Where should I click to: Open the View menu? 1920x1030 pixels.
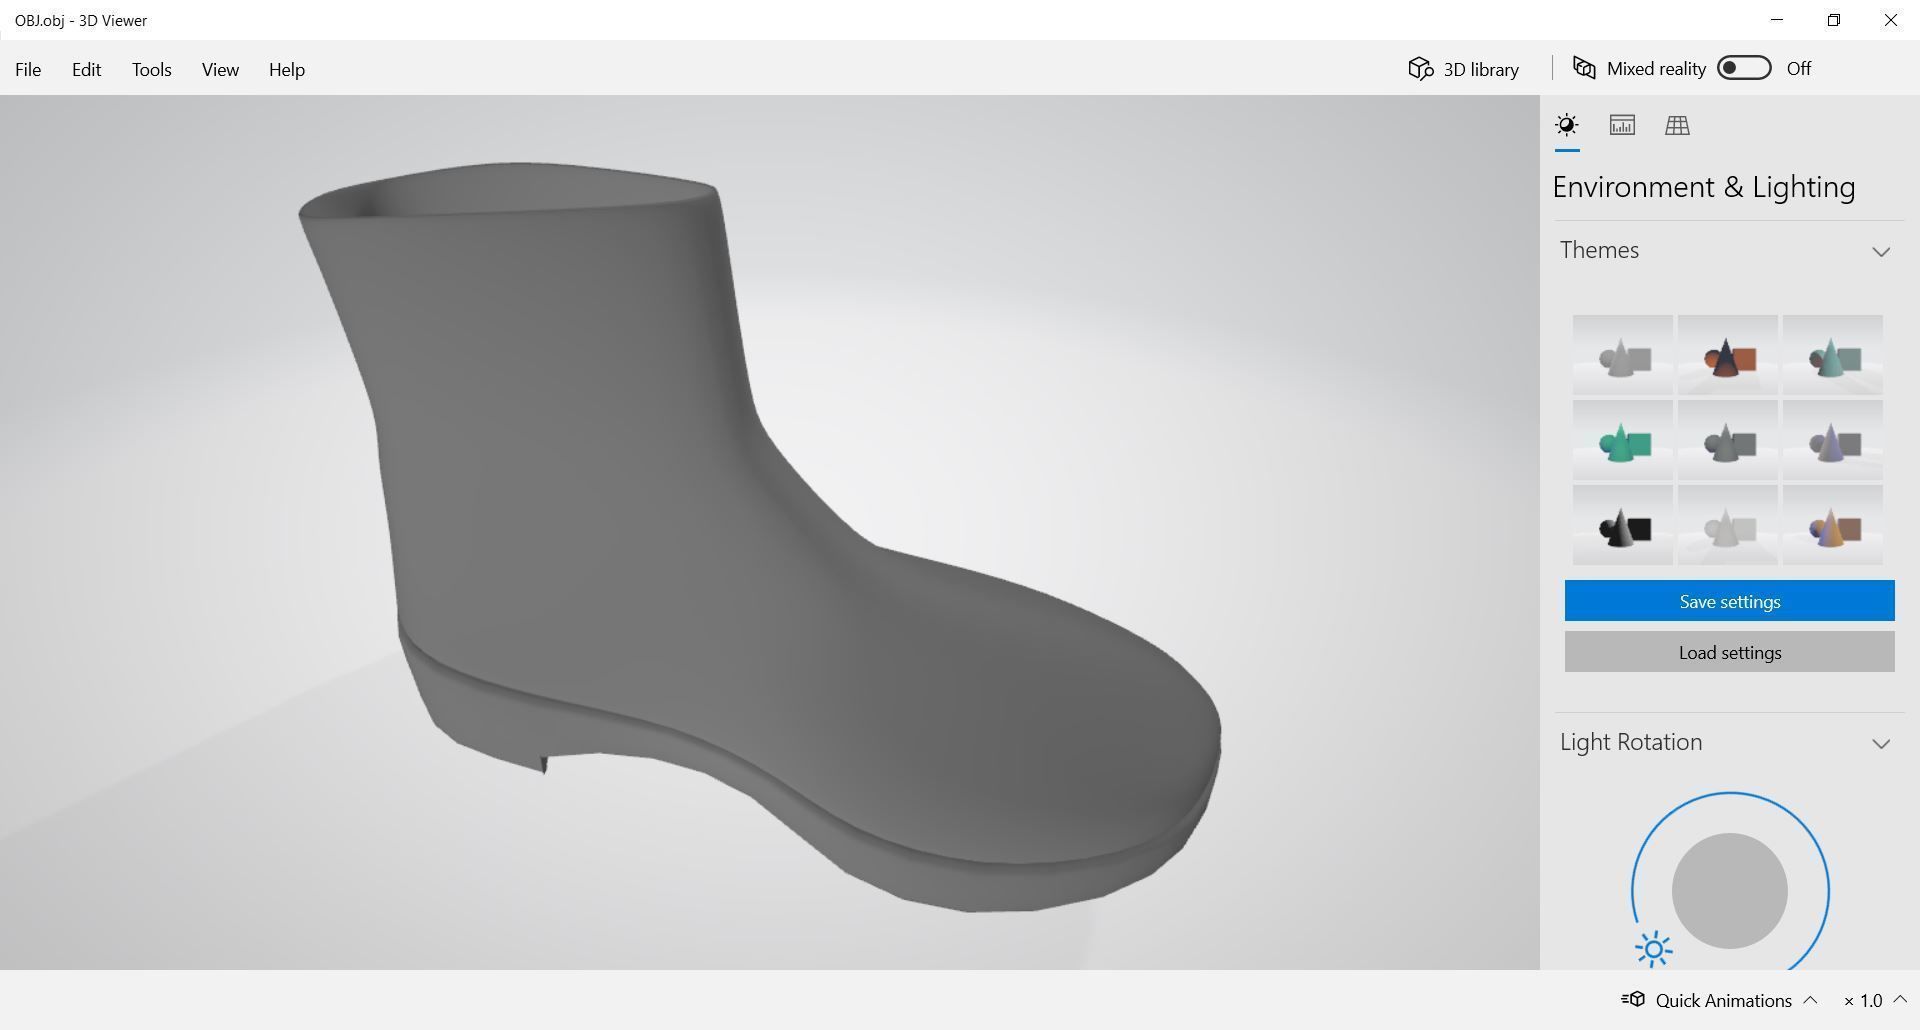tap(220, 69)
